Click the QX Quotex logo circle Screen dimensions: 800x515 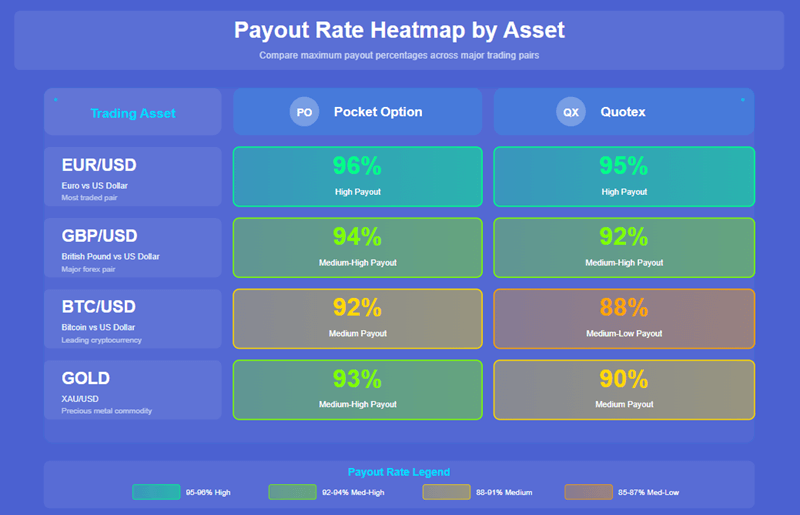571,112
